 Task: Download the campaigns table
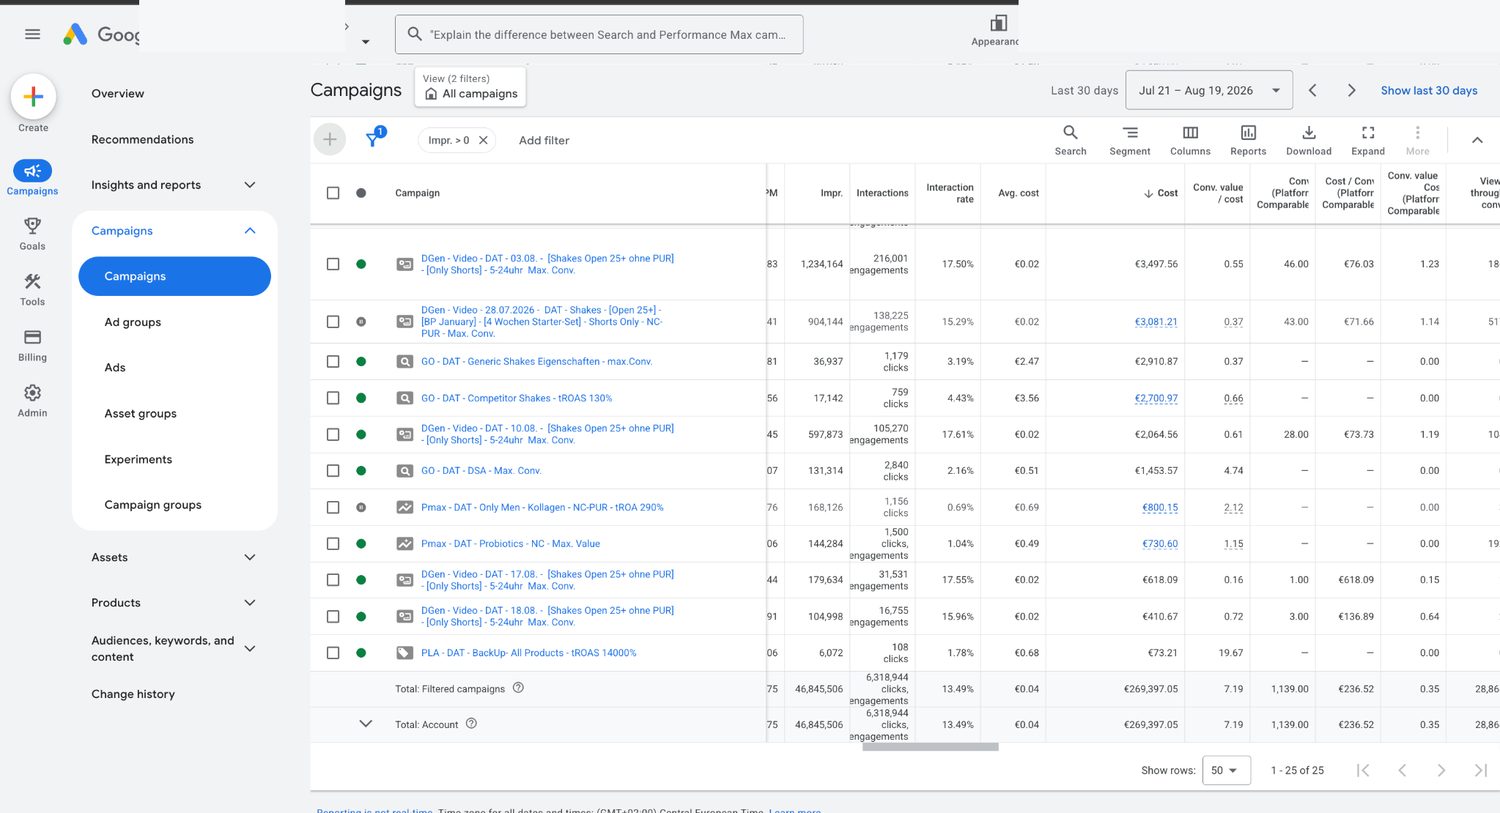(1308, 139)
